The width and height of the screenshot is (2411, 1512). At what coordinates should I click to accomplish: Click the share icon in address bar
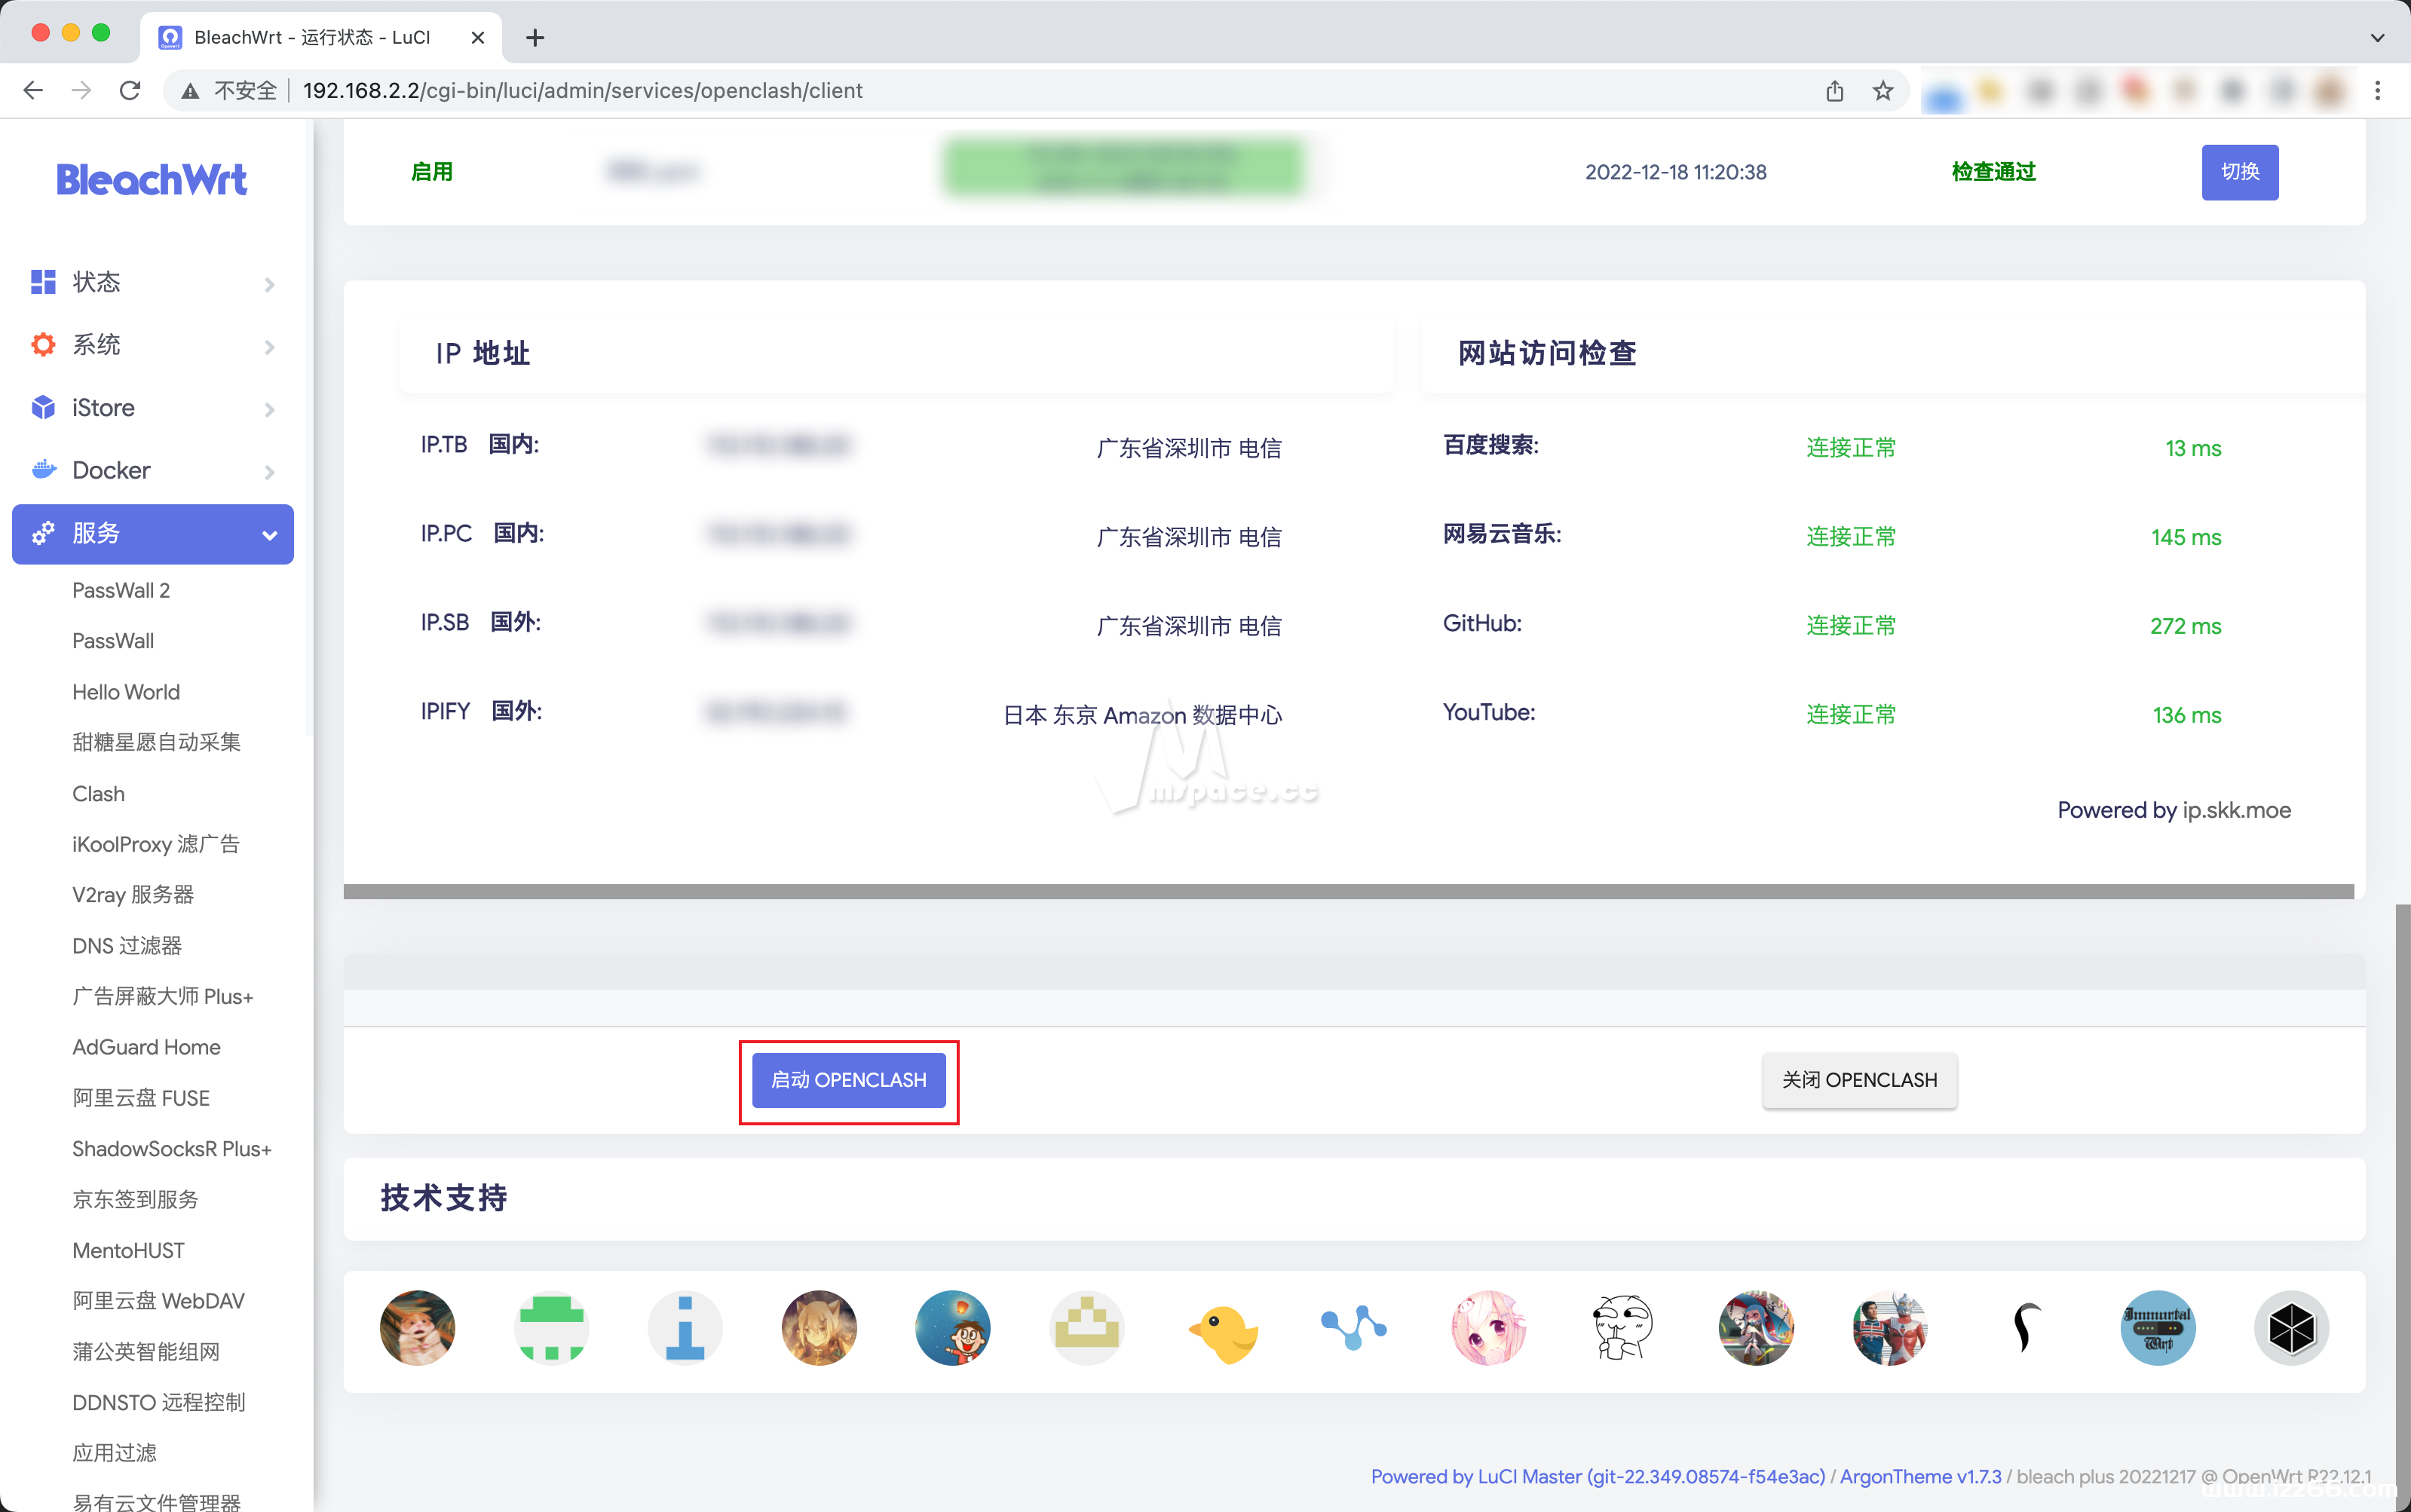[x=1834, y=90]
